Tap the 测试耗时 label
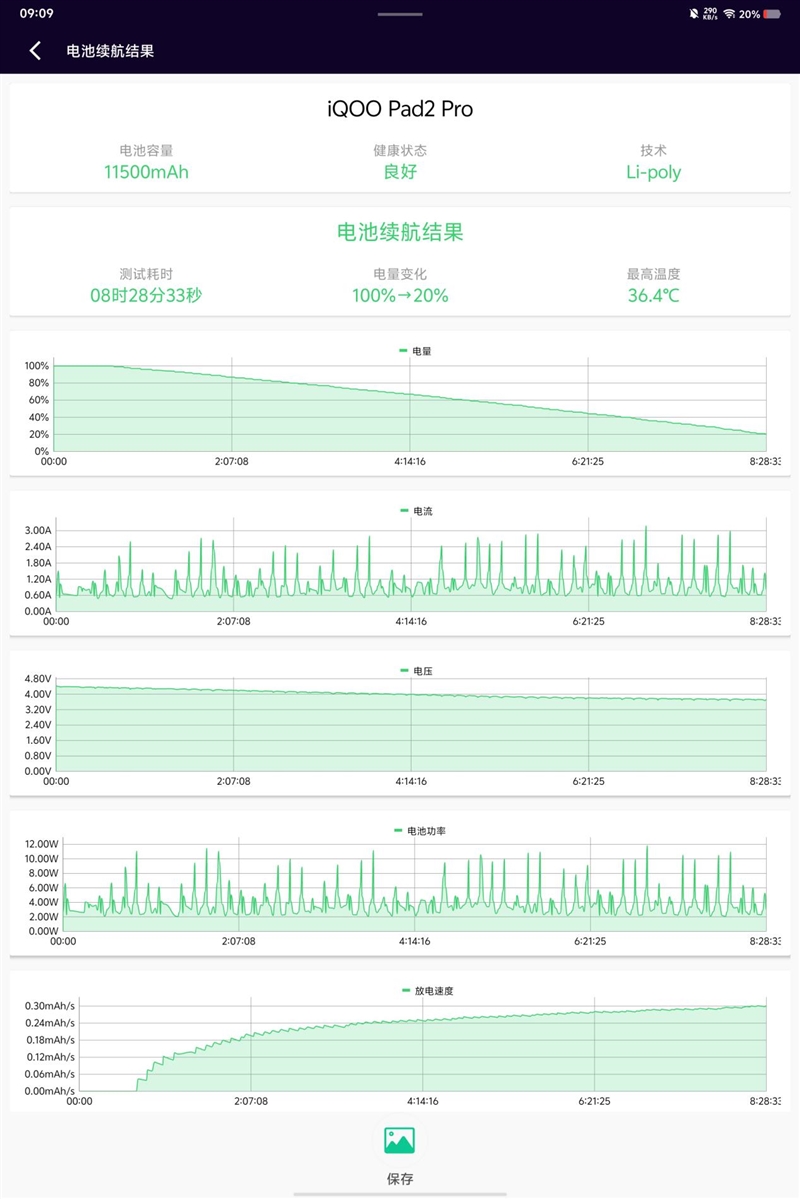 pyautogui.click(x=146, y=274)
